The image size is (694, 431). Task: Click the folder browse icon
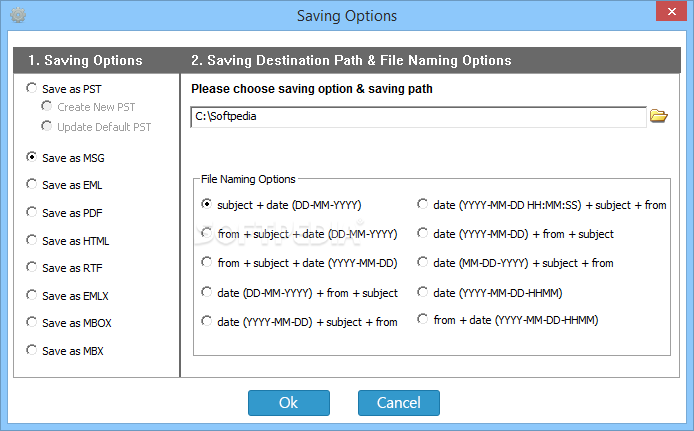point(659,116)
